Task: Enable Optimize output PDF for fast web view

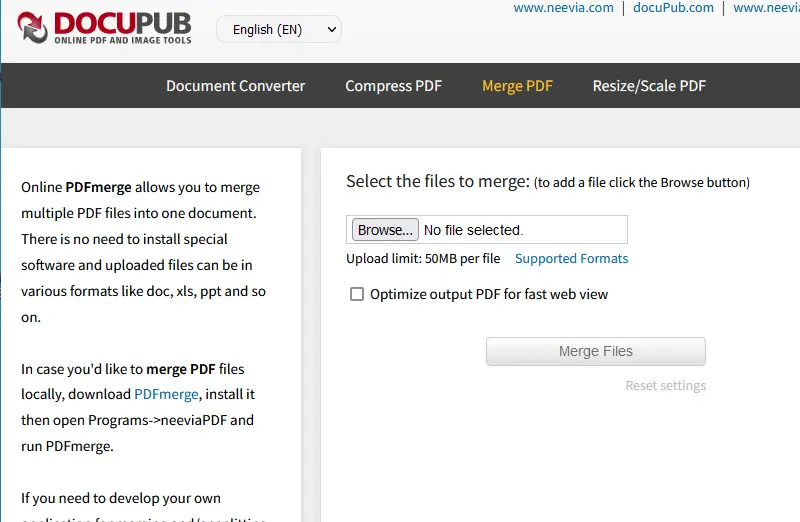Action: [357, 294]
